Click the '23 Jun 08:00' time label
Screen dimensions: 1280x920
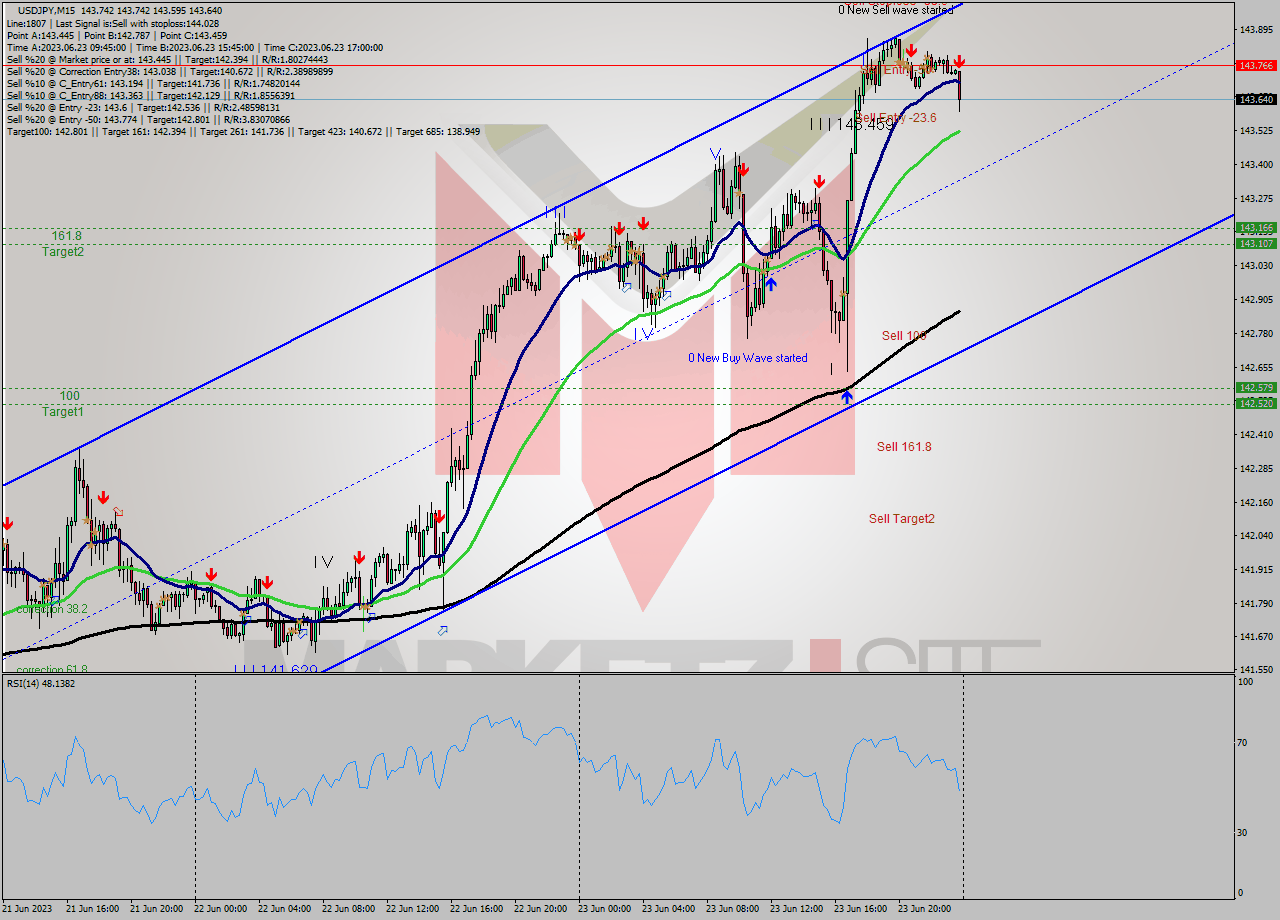pos(732,909)
